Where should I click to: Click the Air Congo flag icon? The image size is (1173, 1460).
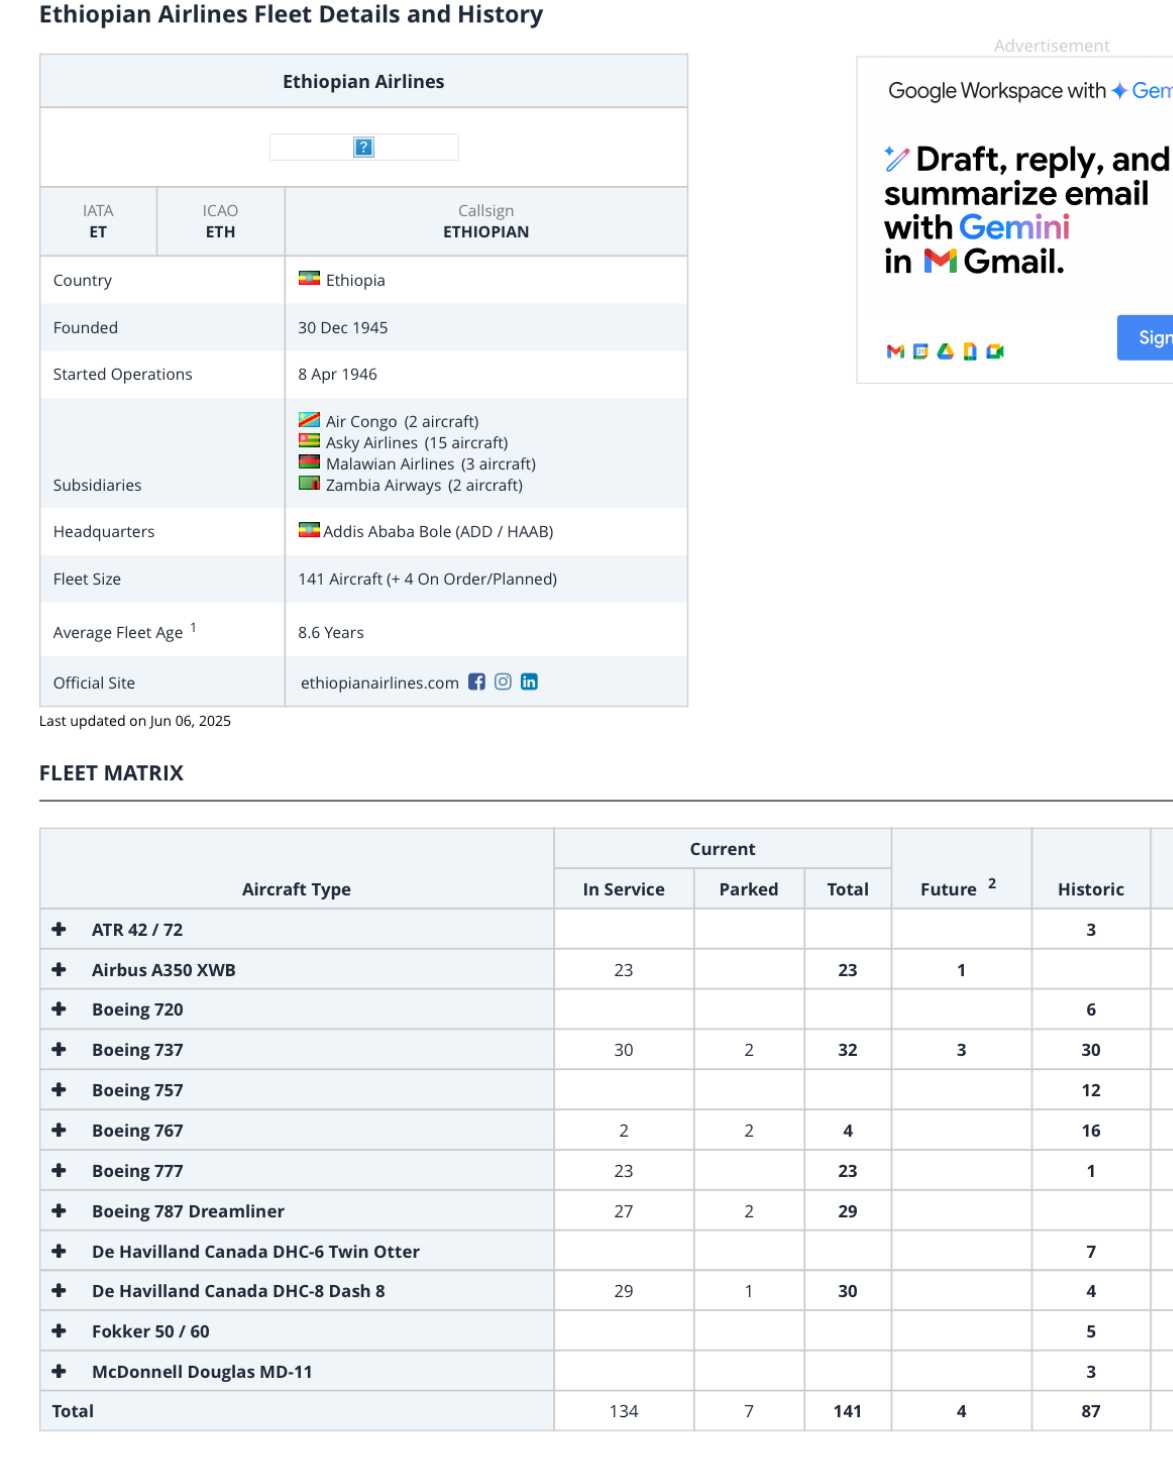click(309, 420)
